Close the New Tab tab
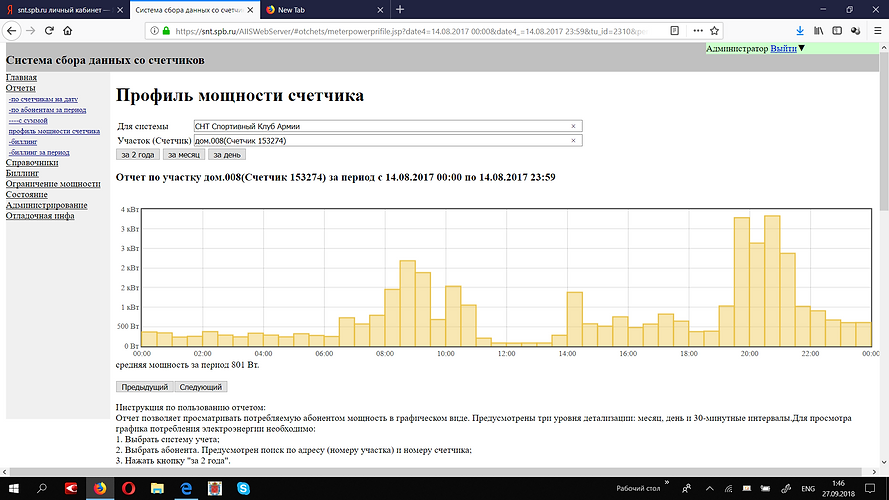Image resolution: width=889 pixels, height=500 pixels. point(380,10)
